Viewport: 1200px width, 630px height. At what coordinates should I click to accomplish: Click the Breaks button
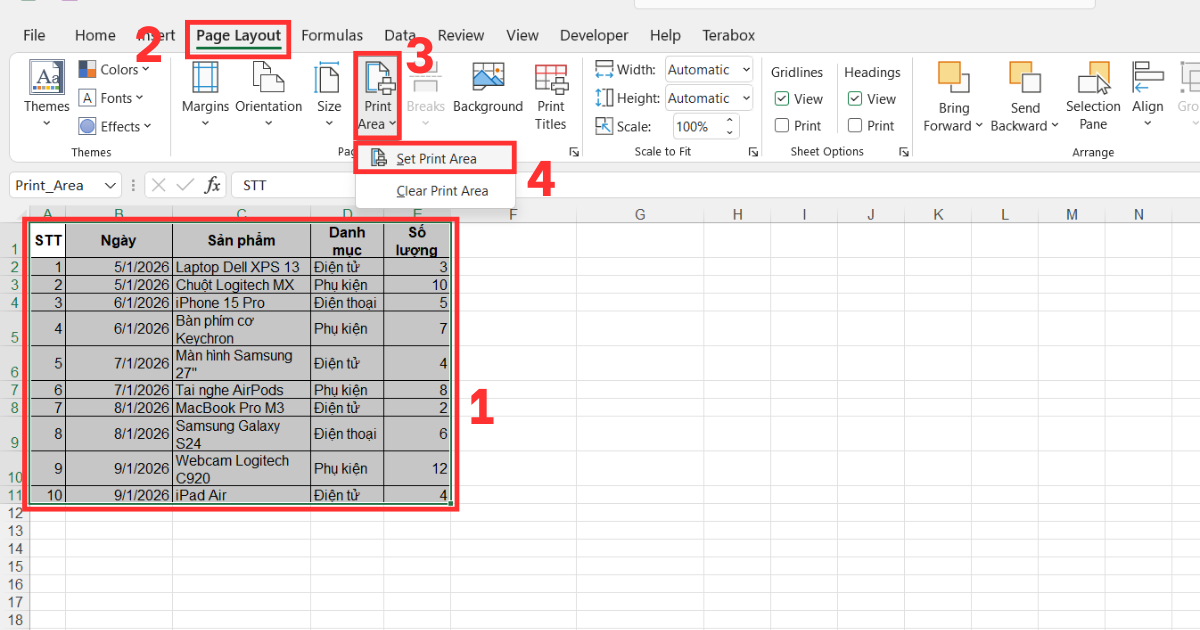click(426, 95)
